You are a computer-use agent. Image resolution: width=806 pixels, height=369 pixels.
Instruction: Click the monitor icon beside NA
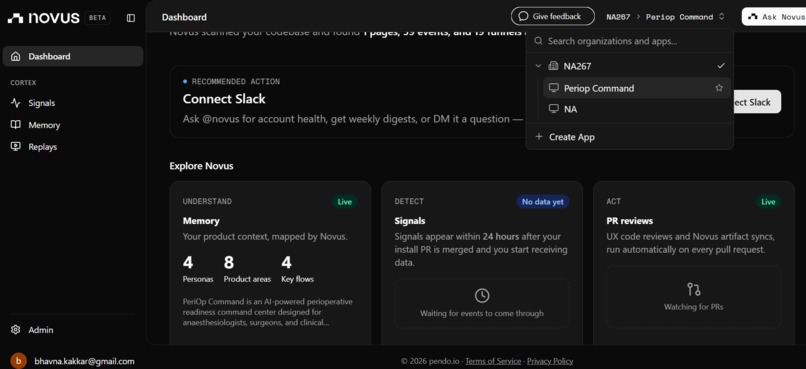tap(554, 109)
